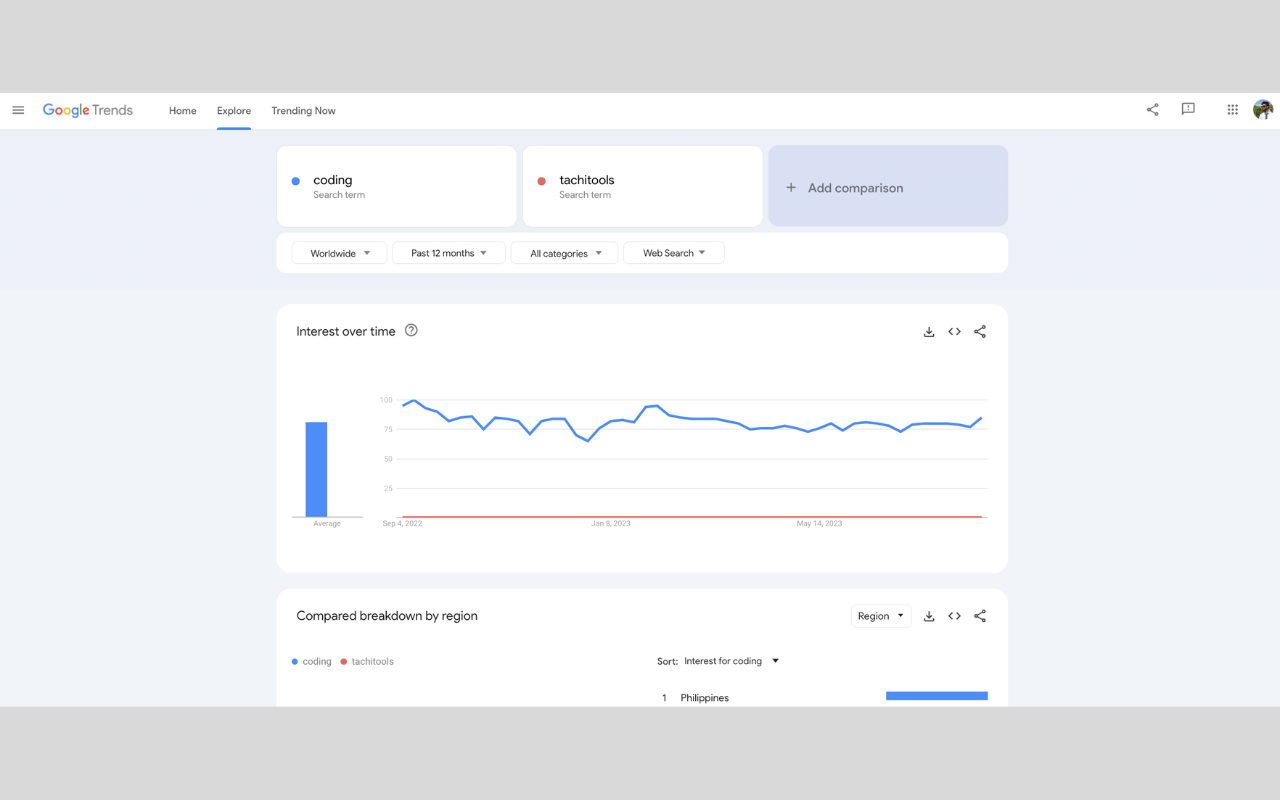
Task: Open the navigation hamburger menu
Action: 18,110
